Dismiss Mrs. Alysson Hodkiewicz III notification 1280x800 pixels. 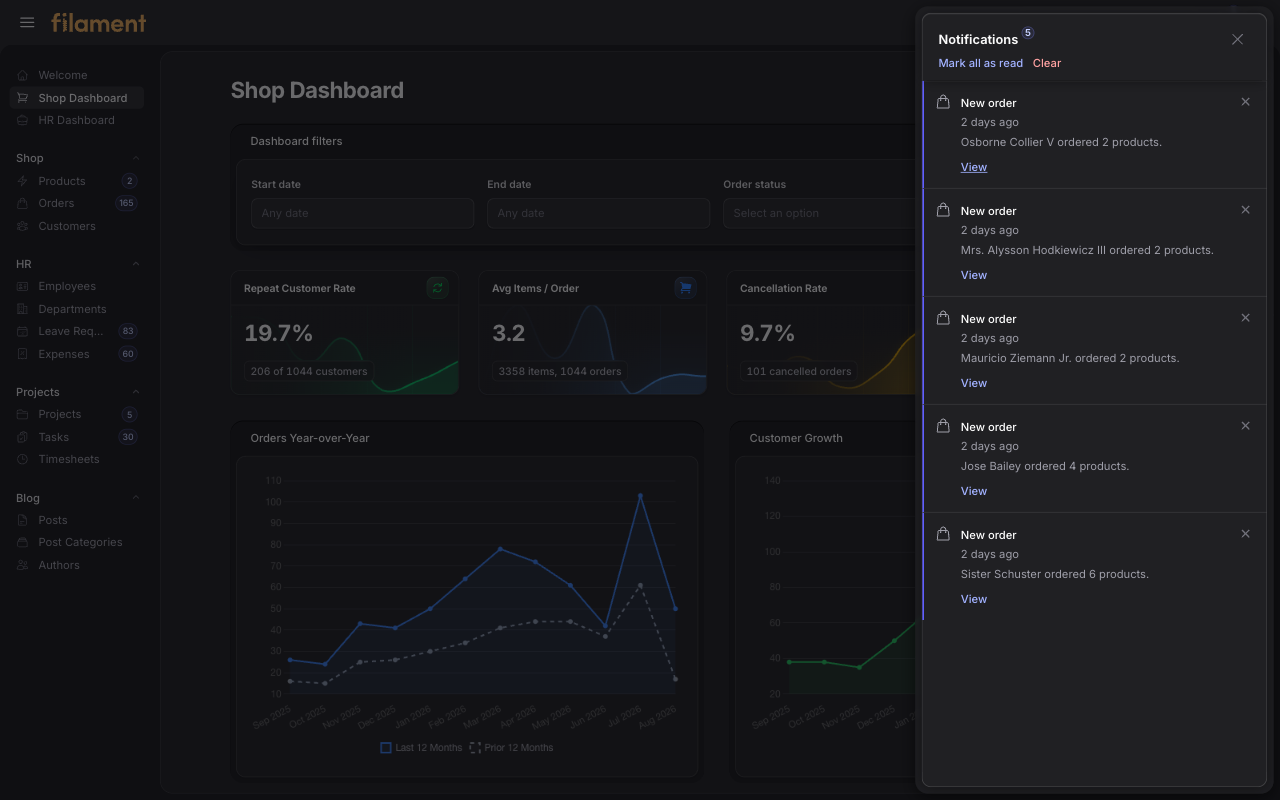pyautogui.click(x=1245, y=210)
